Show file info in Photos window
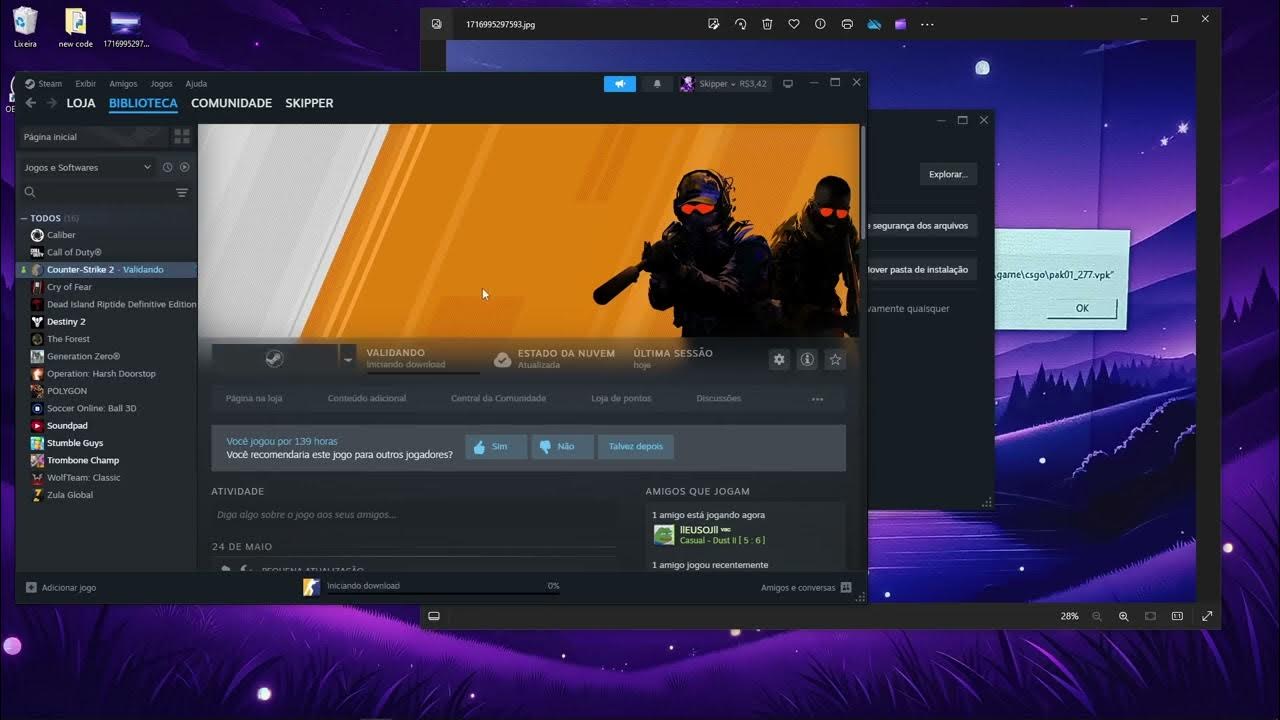Viewport: 1280px width, 720px height. coord(820,24)
